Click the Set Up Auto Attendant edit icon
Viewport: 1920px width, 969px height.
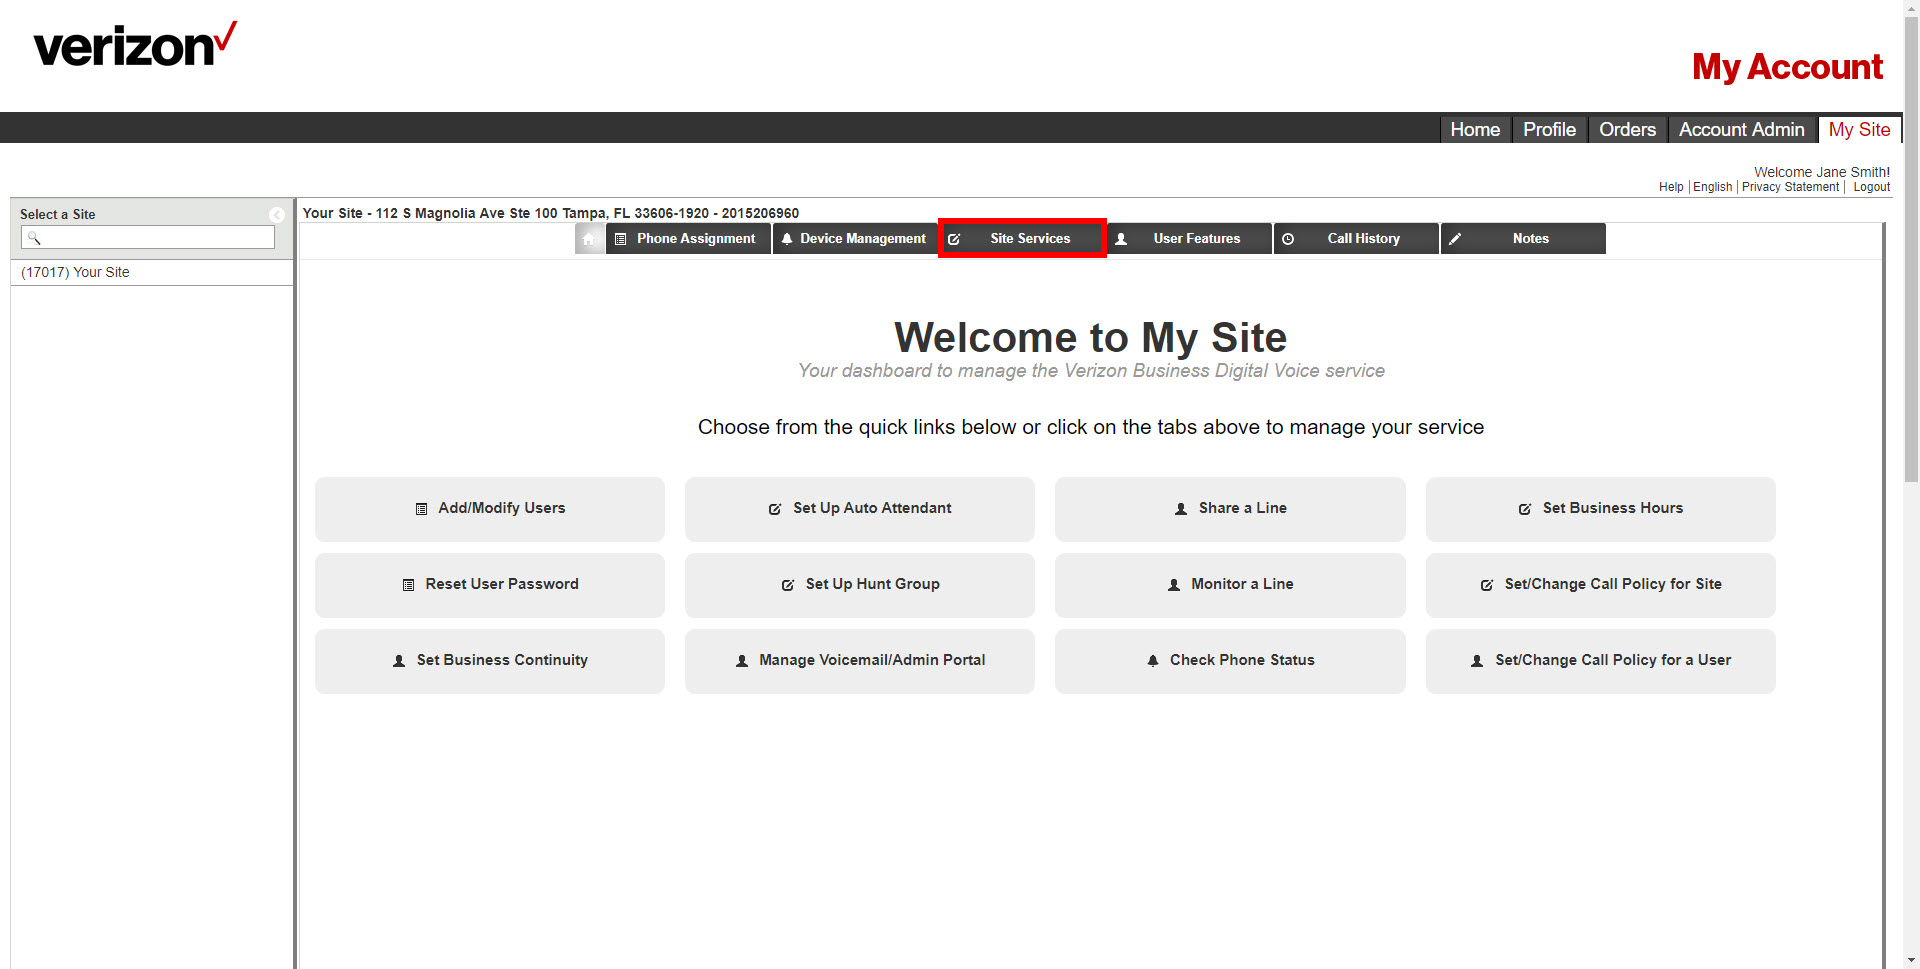(775, 509)
